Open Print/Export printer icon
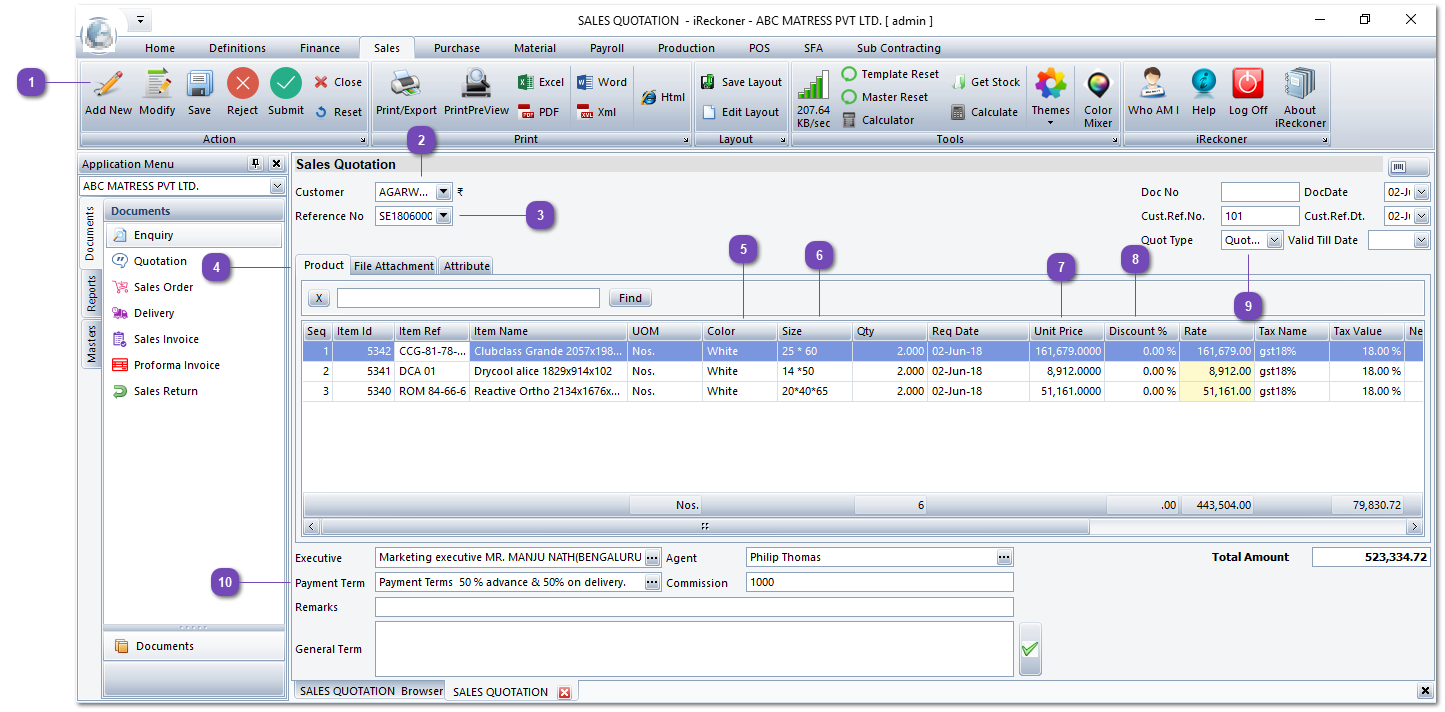This screenshot has width=1445, height=712. point(406,85)
